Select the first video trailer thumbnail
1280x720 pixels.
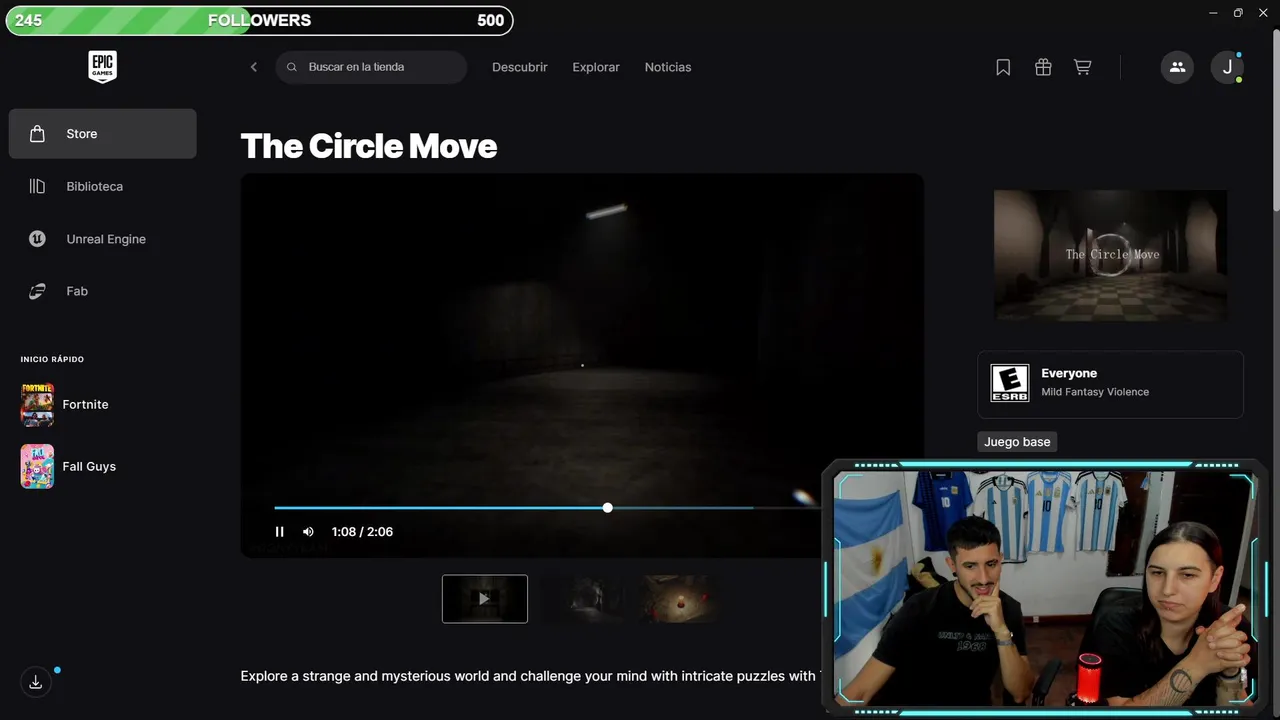tap(485, 599)
